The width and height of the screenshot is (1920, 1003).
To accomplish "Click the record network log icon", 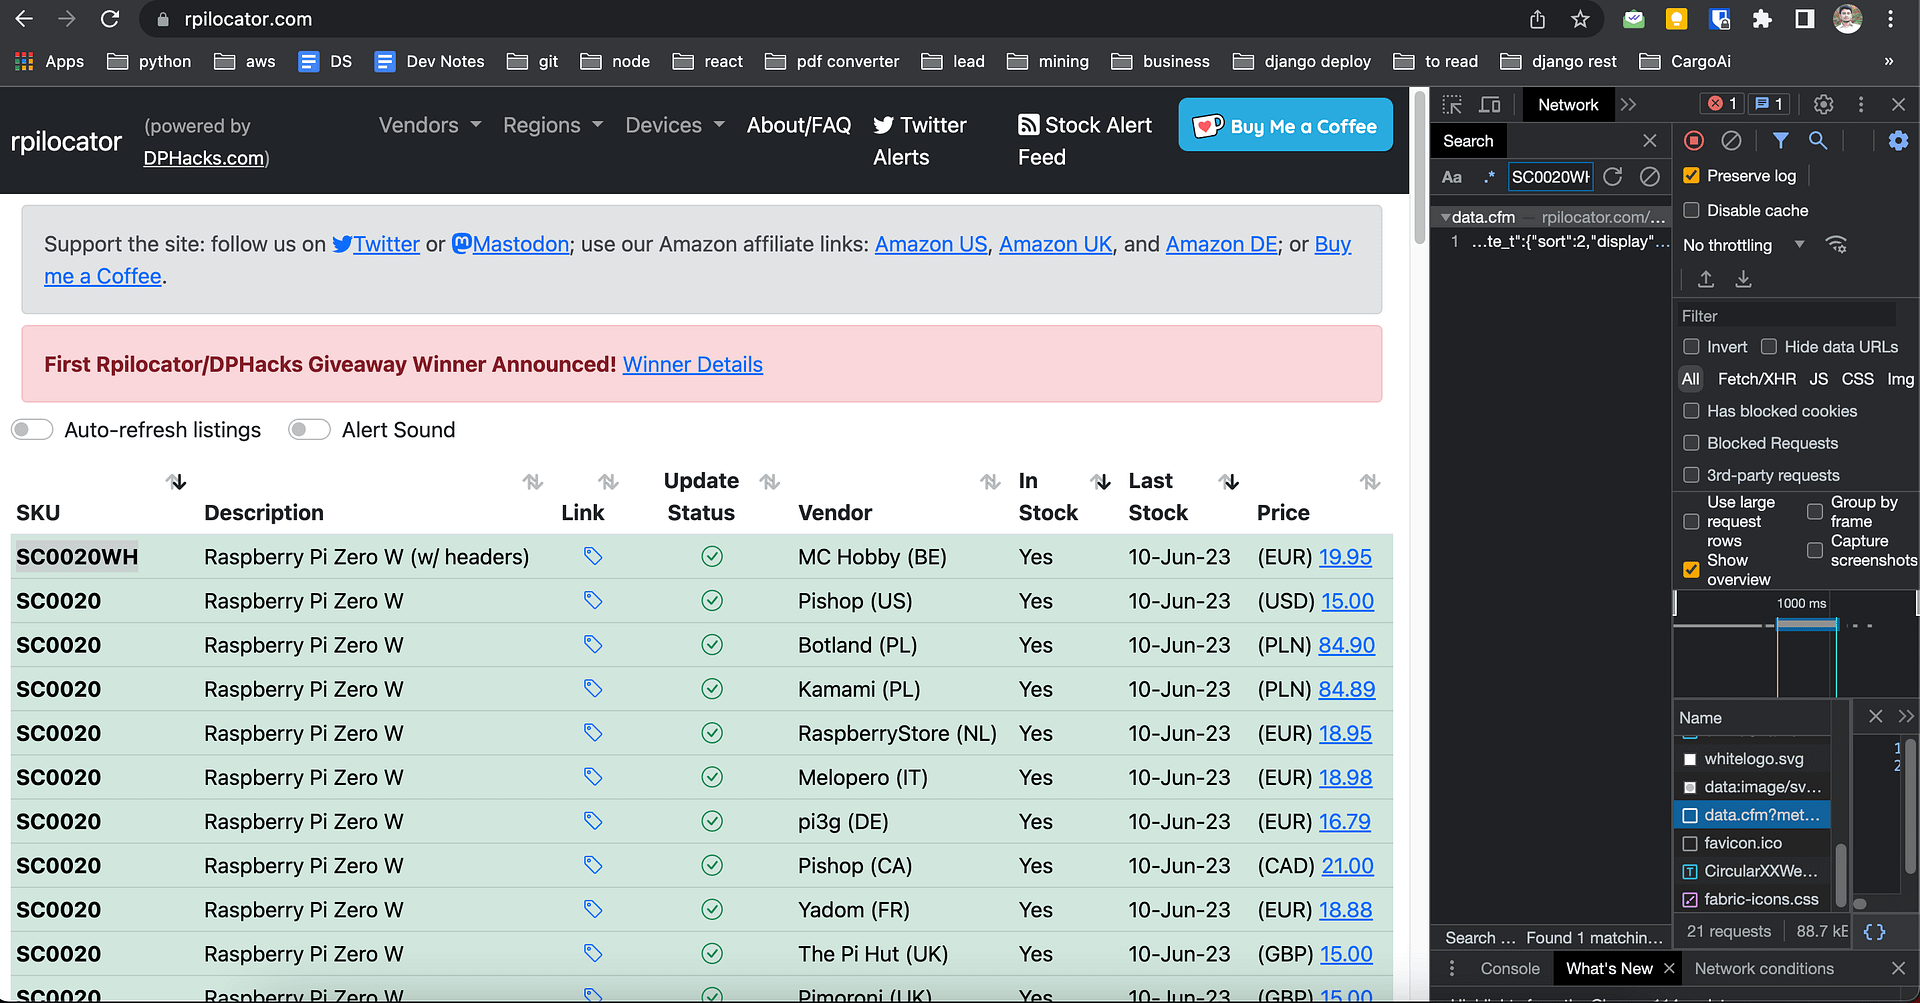I will point(1694,141).
